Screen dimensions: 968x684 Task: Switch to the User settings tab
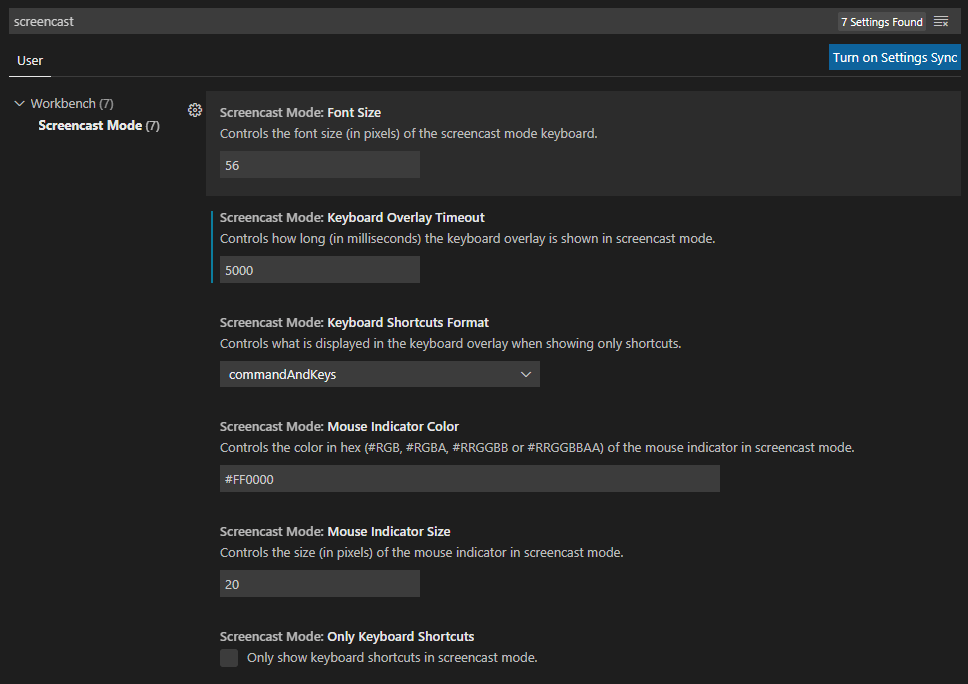[x=30, y=61]
